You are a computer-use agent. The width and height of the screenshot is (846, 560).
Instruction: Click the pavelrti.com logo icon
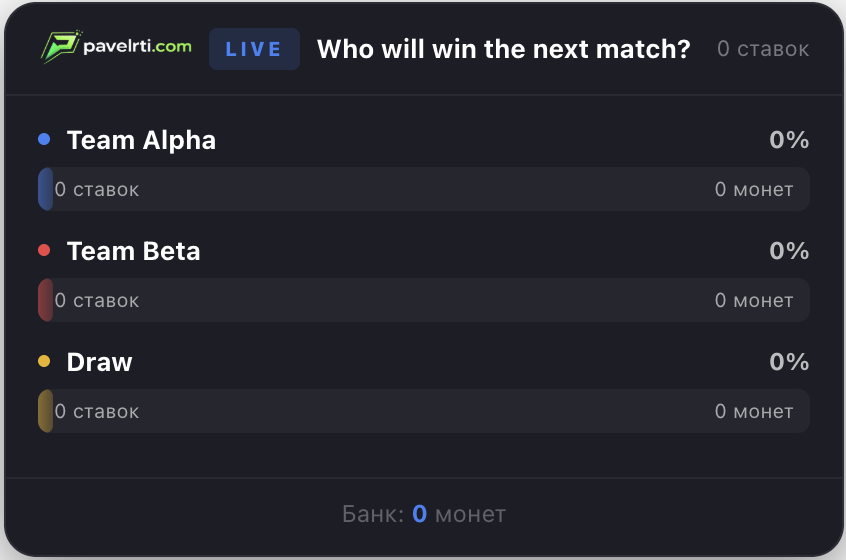59,47
